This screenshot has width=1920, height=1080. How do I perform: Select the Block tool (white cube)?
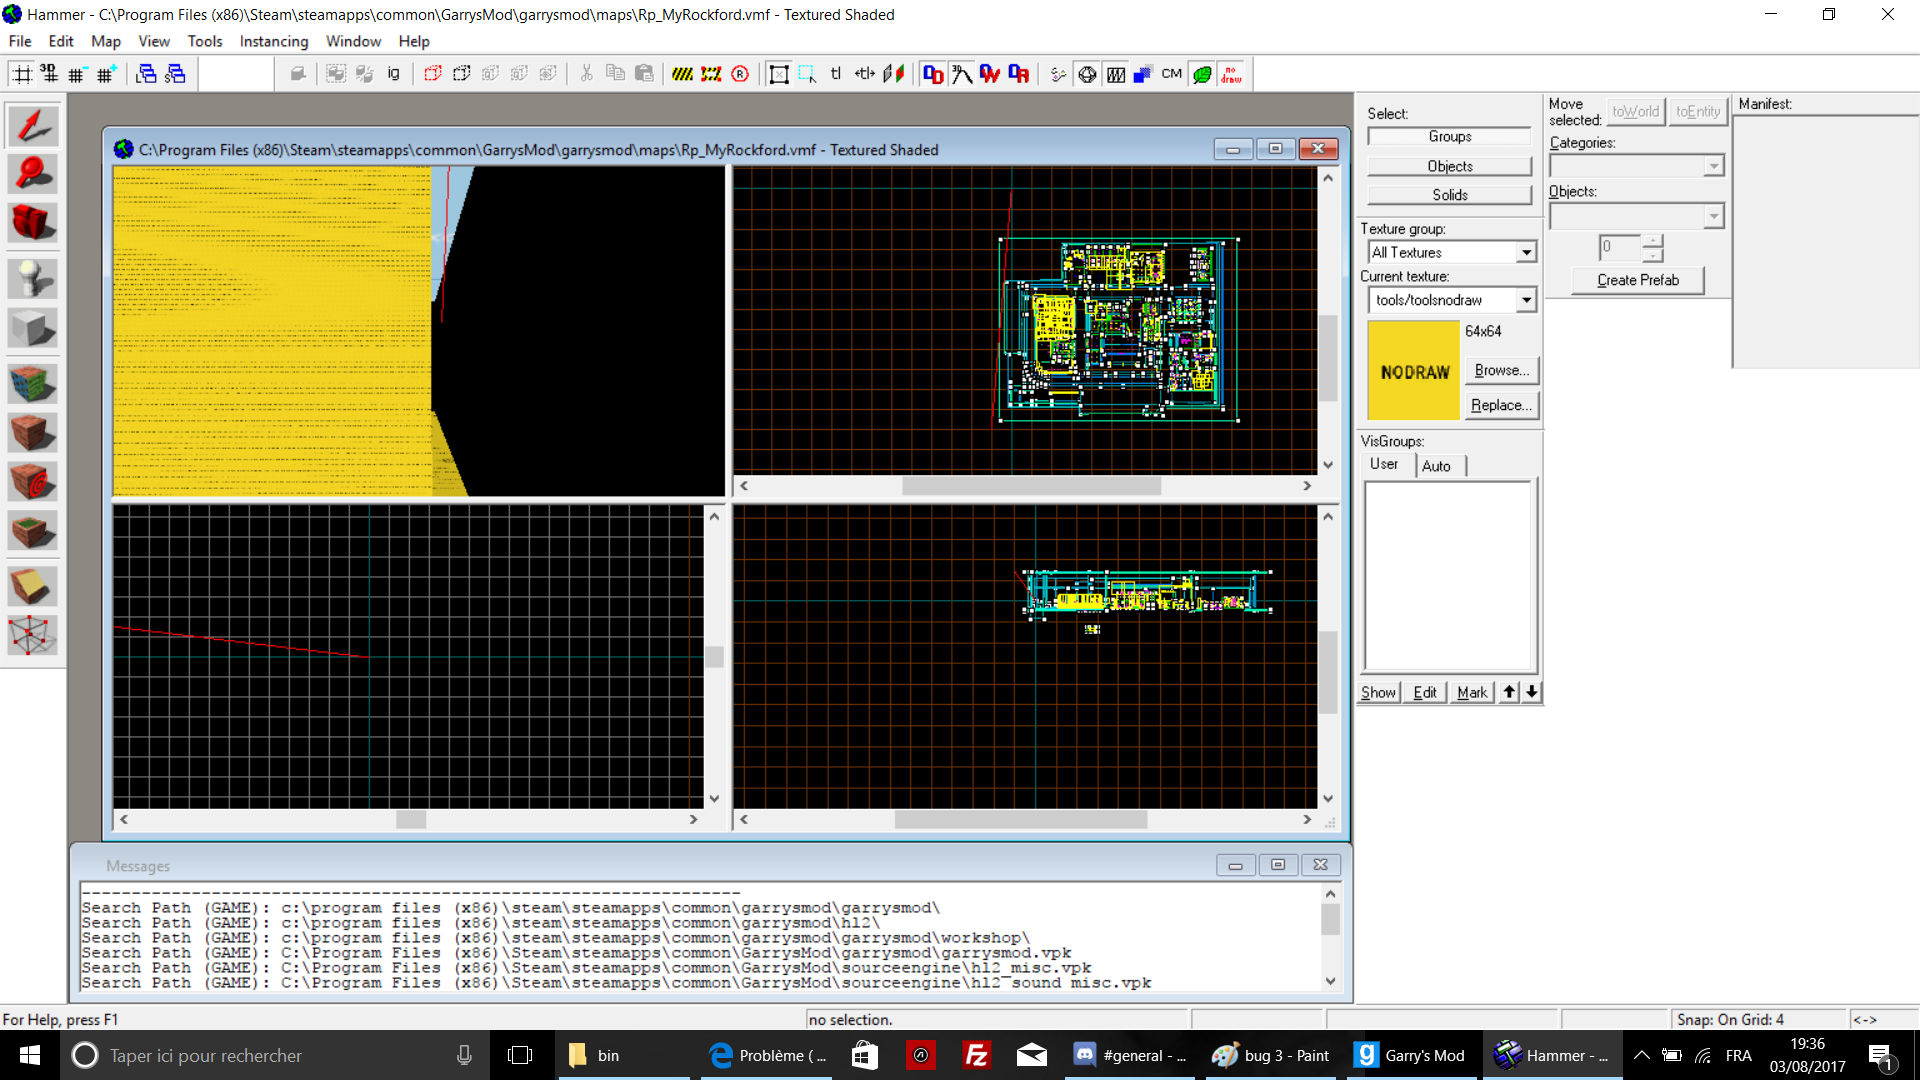click(x=32, y=327)
